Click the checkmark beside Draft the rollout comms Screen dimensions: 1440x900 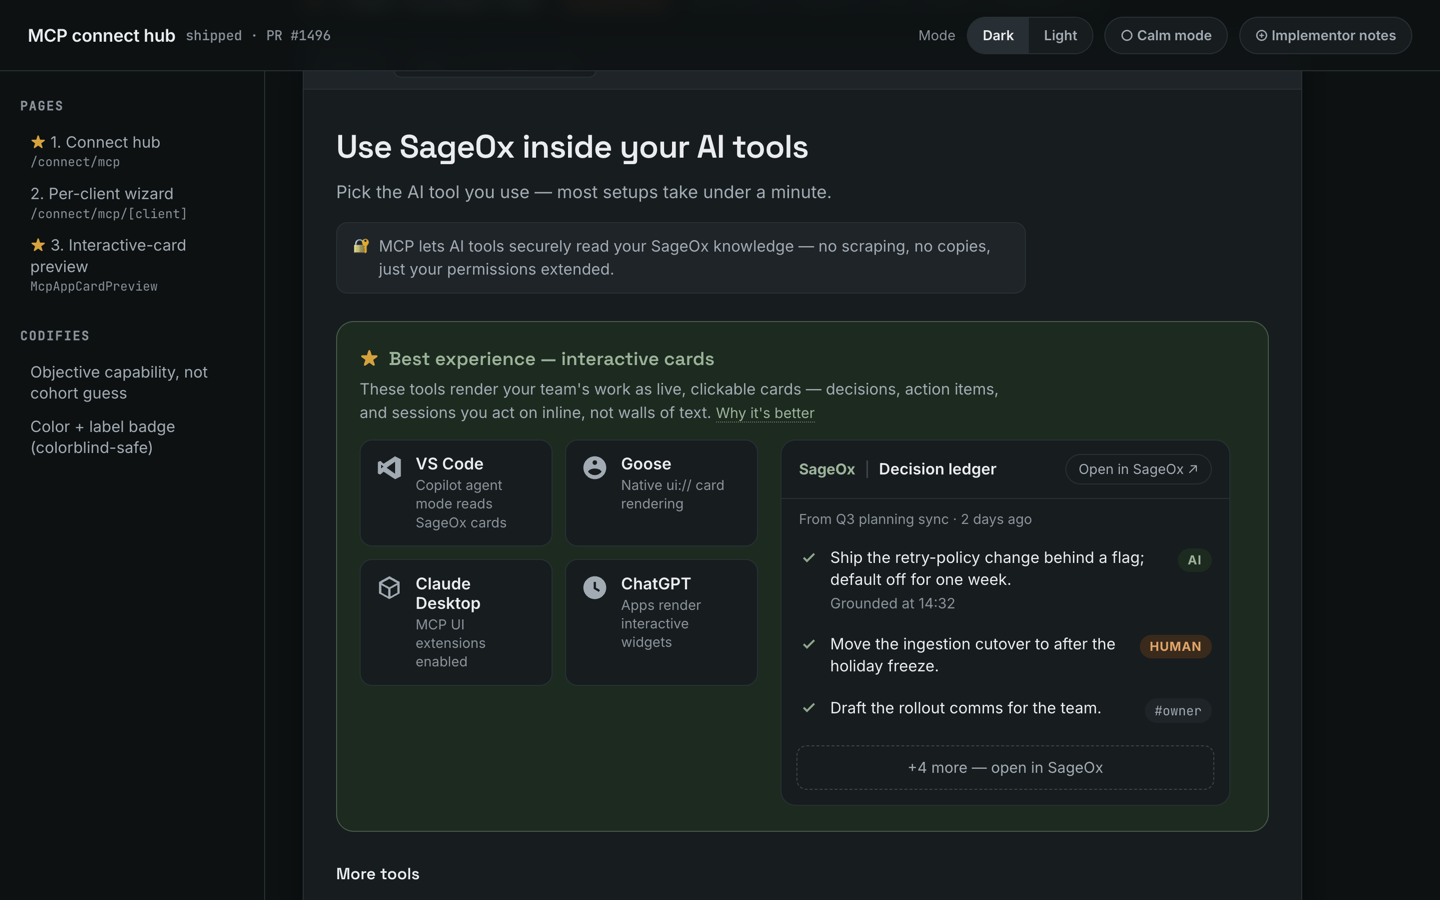[809, 708]
